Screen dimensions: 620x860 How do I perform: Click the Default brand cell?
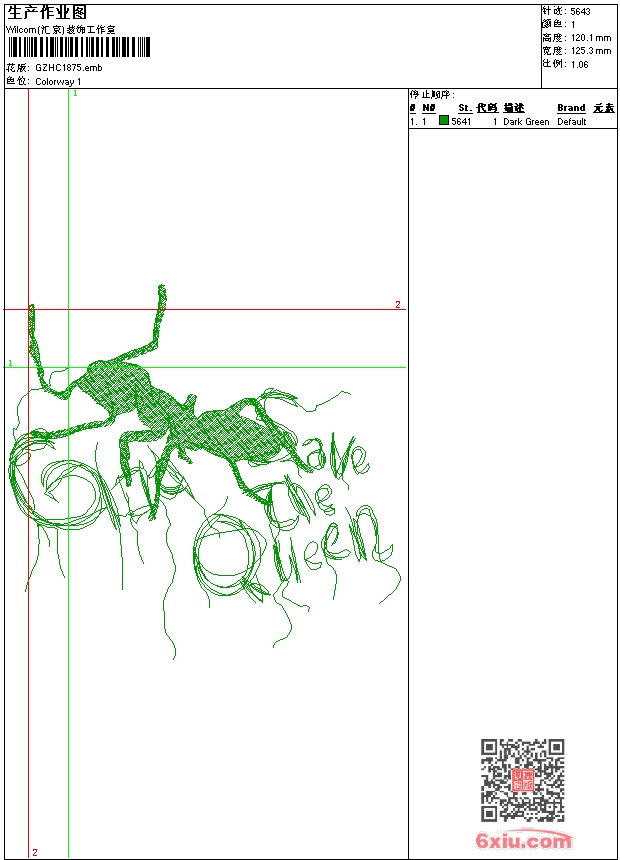coord(572,122)
